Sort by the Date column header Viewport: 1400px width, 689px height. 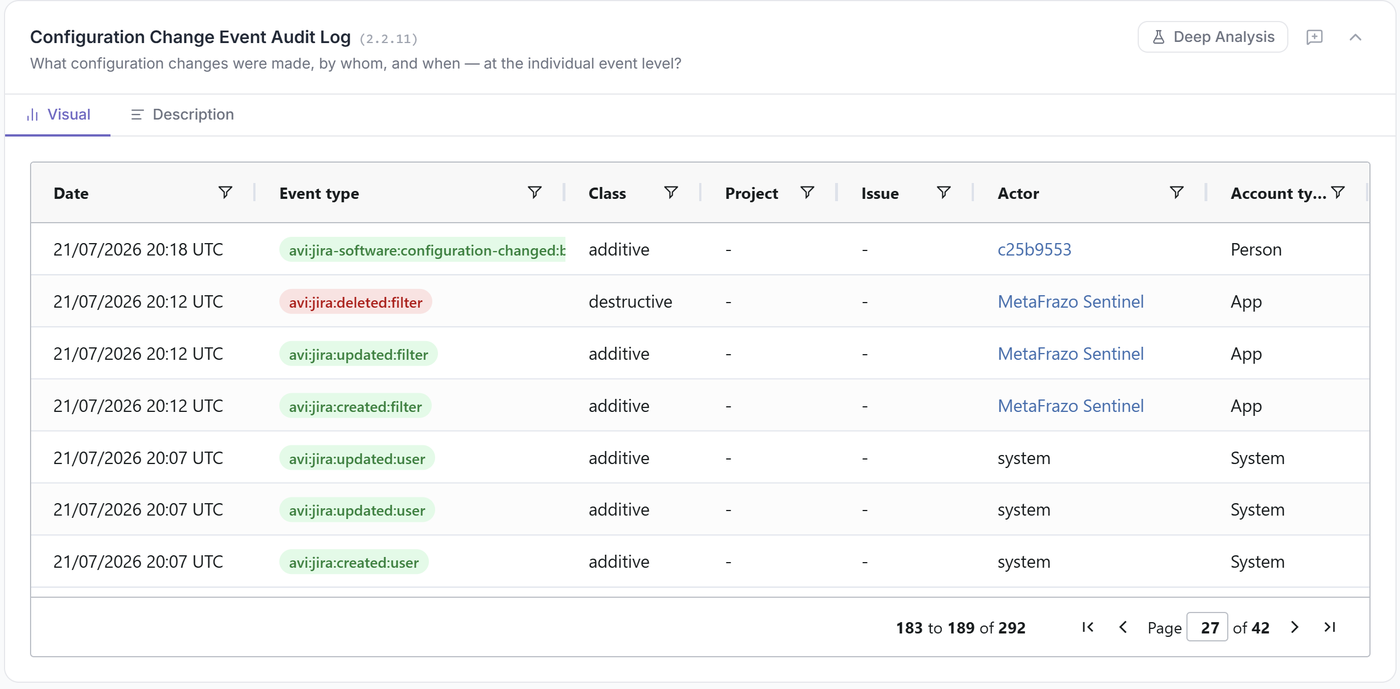[x=71, y=193]
